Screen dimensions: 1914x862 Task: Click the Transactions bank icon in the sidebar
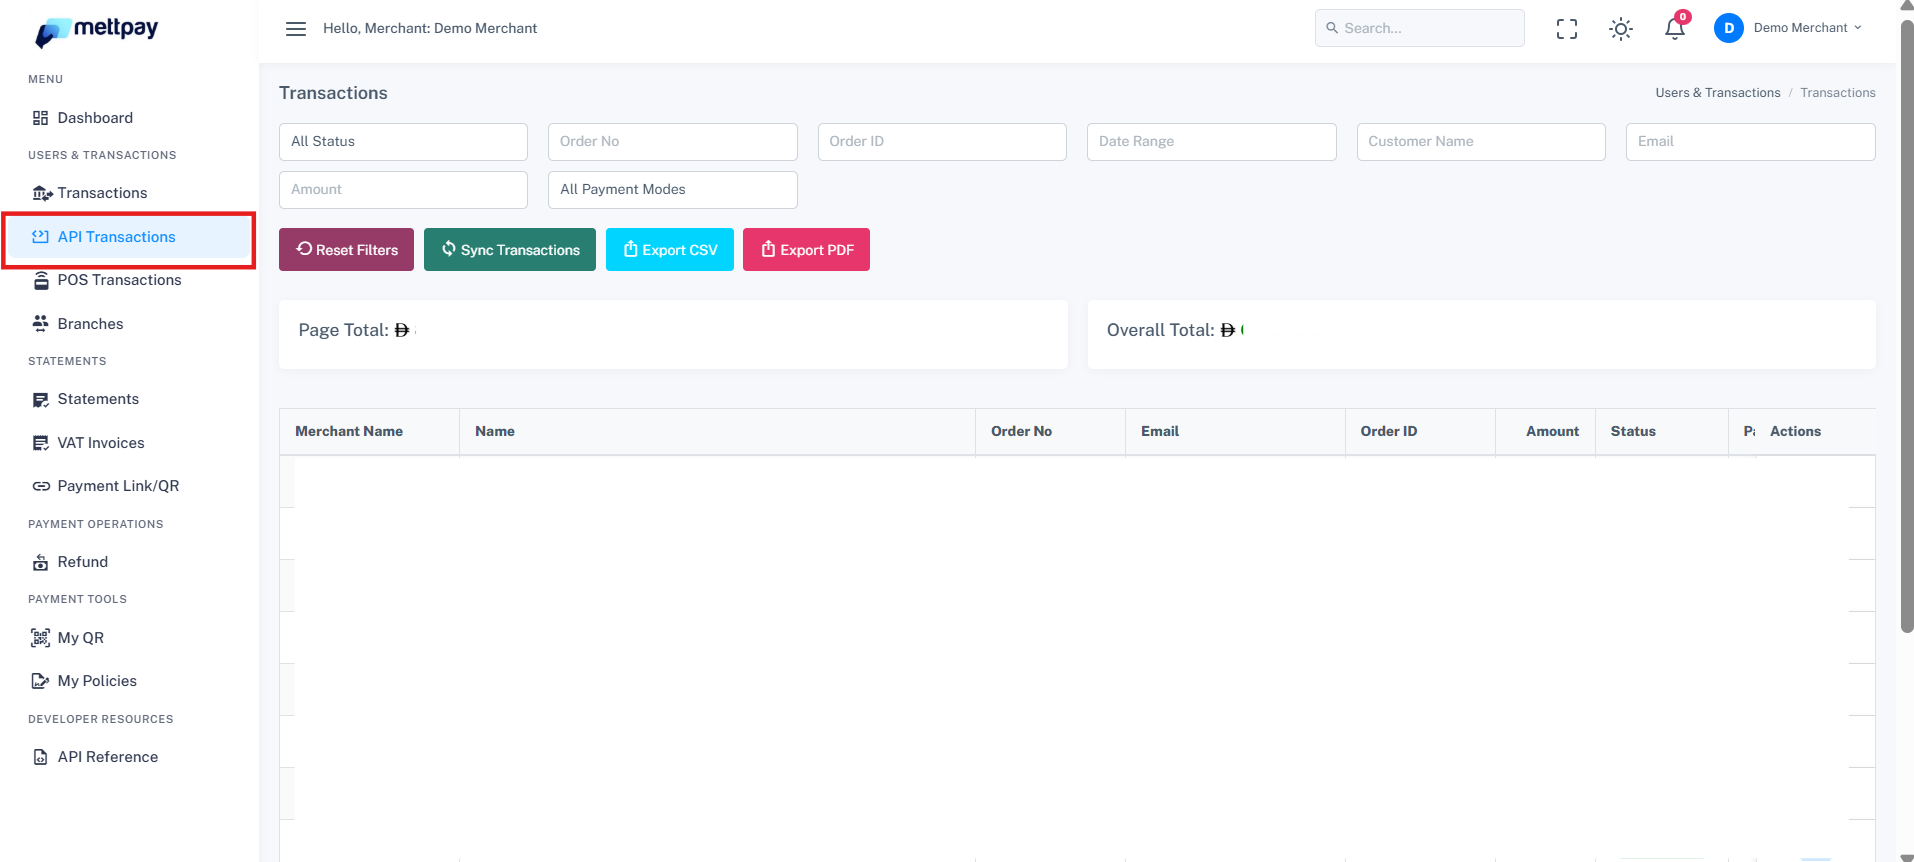pos(42,193)
